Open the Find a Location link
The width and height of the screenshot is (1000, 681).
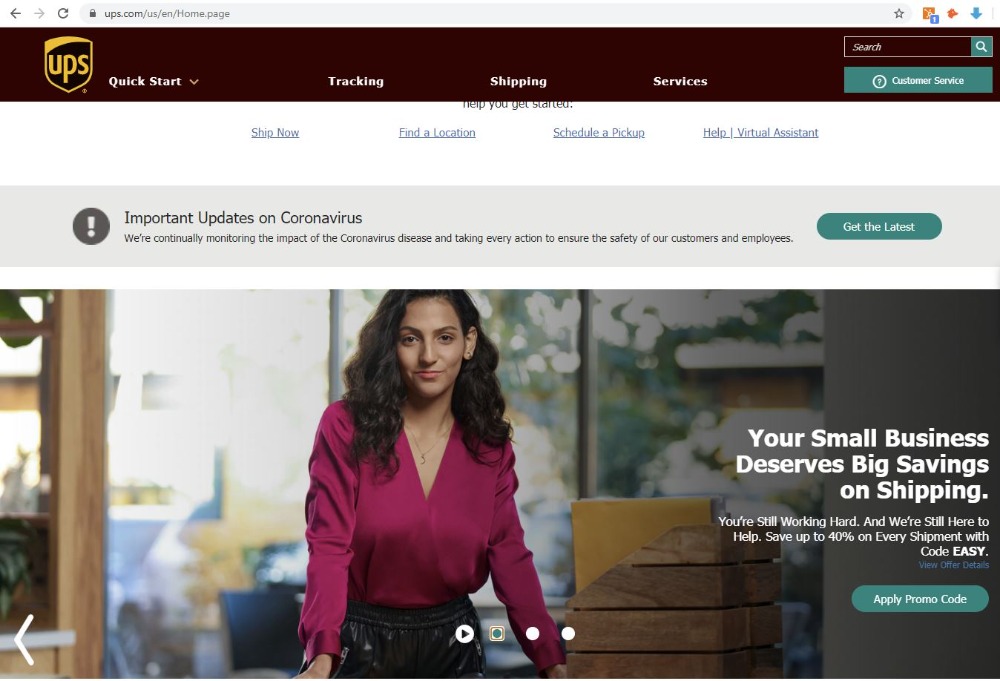click(437, 133)
